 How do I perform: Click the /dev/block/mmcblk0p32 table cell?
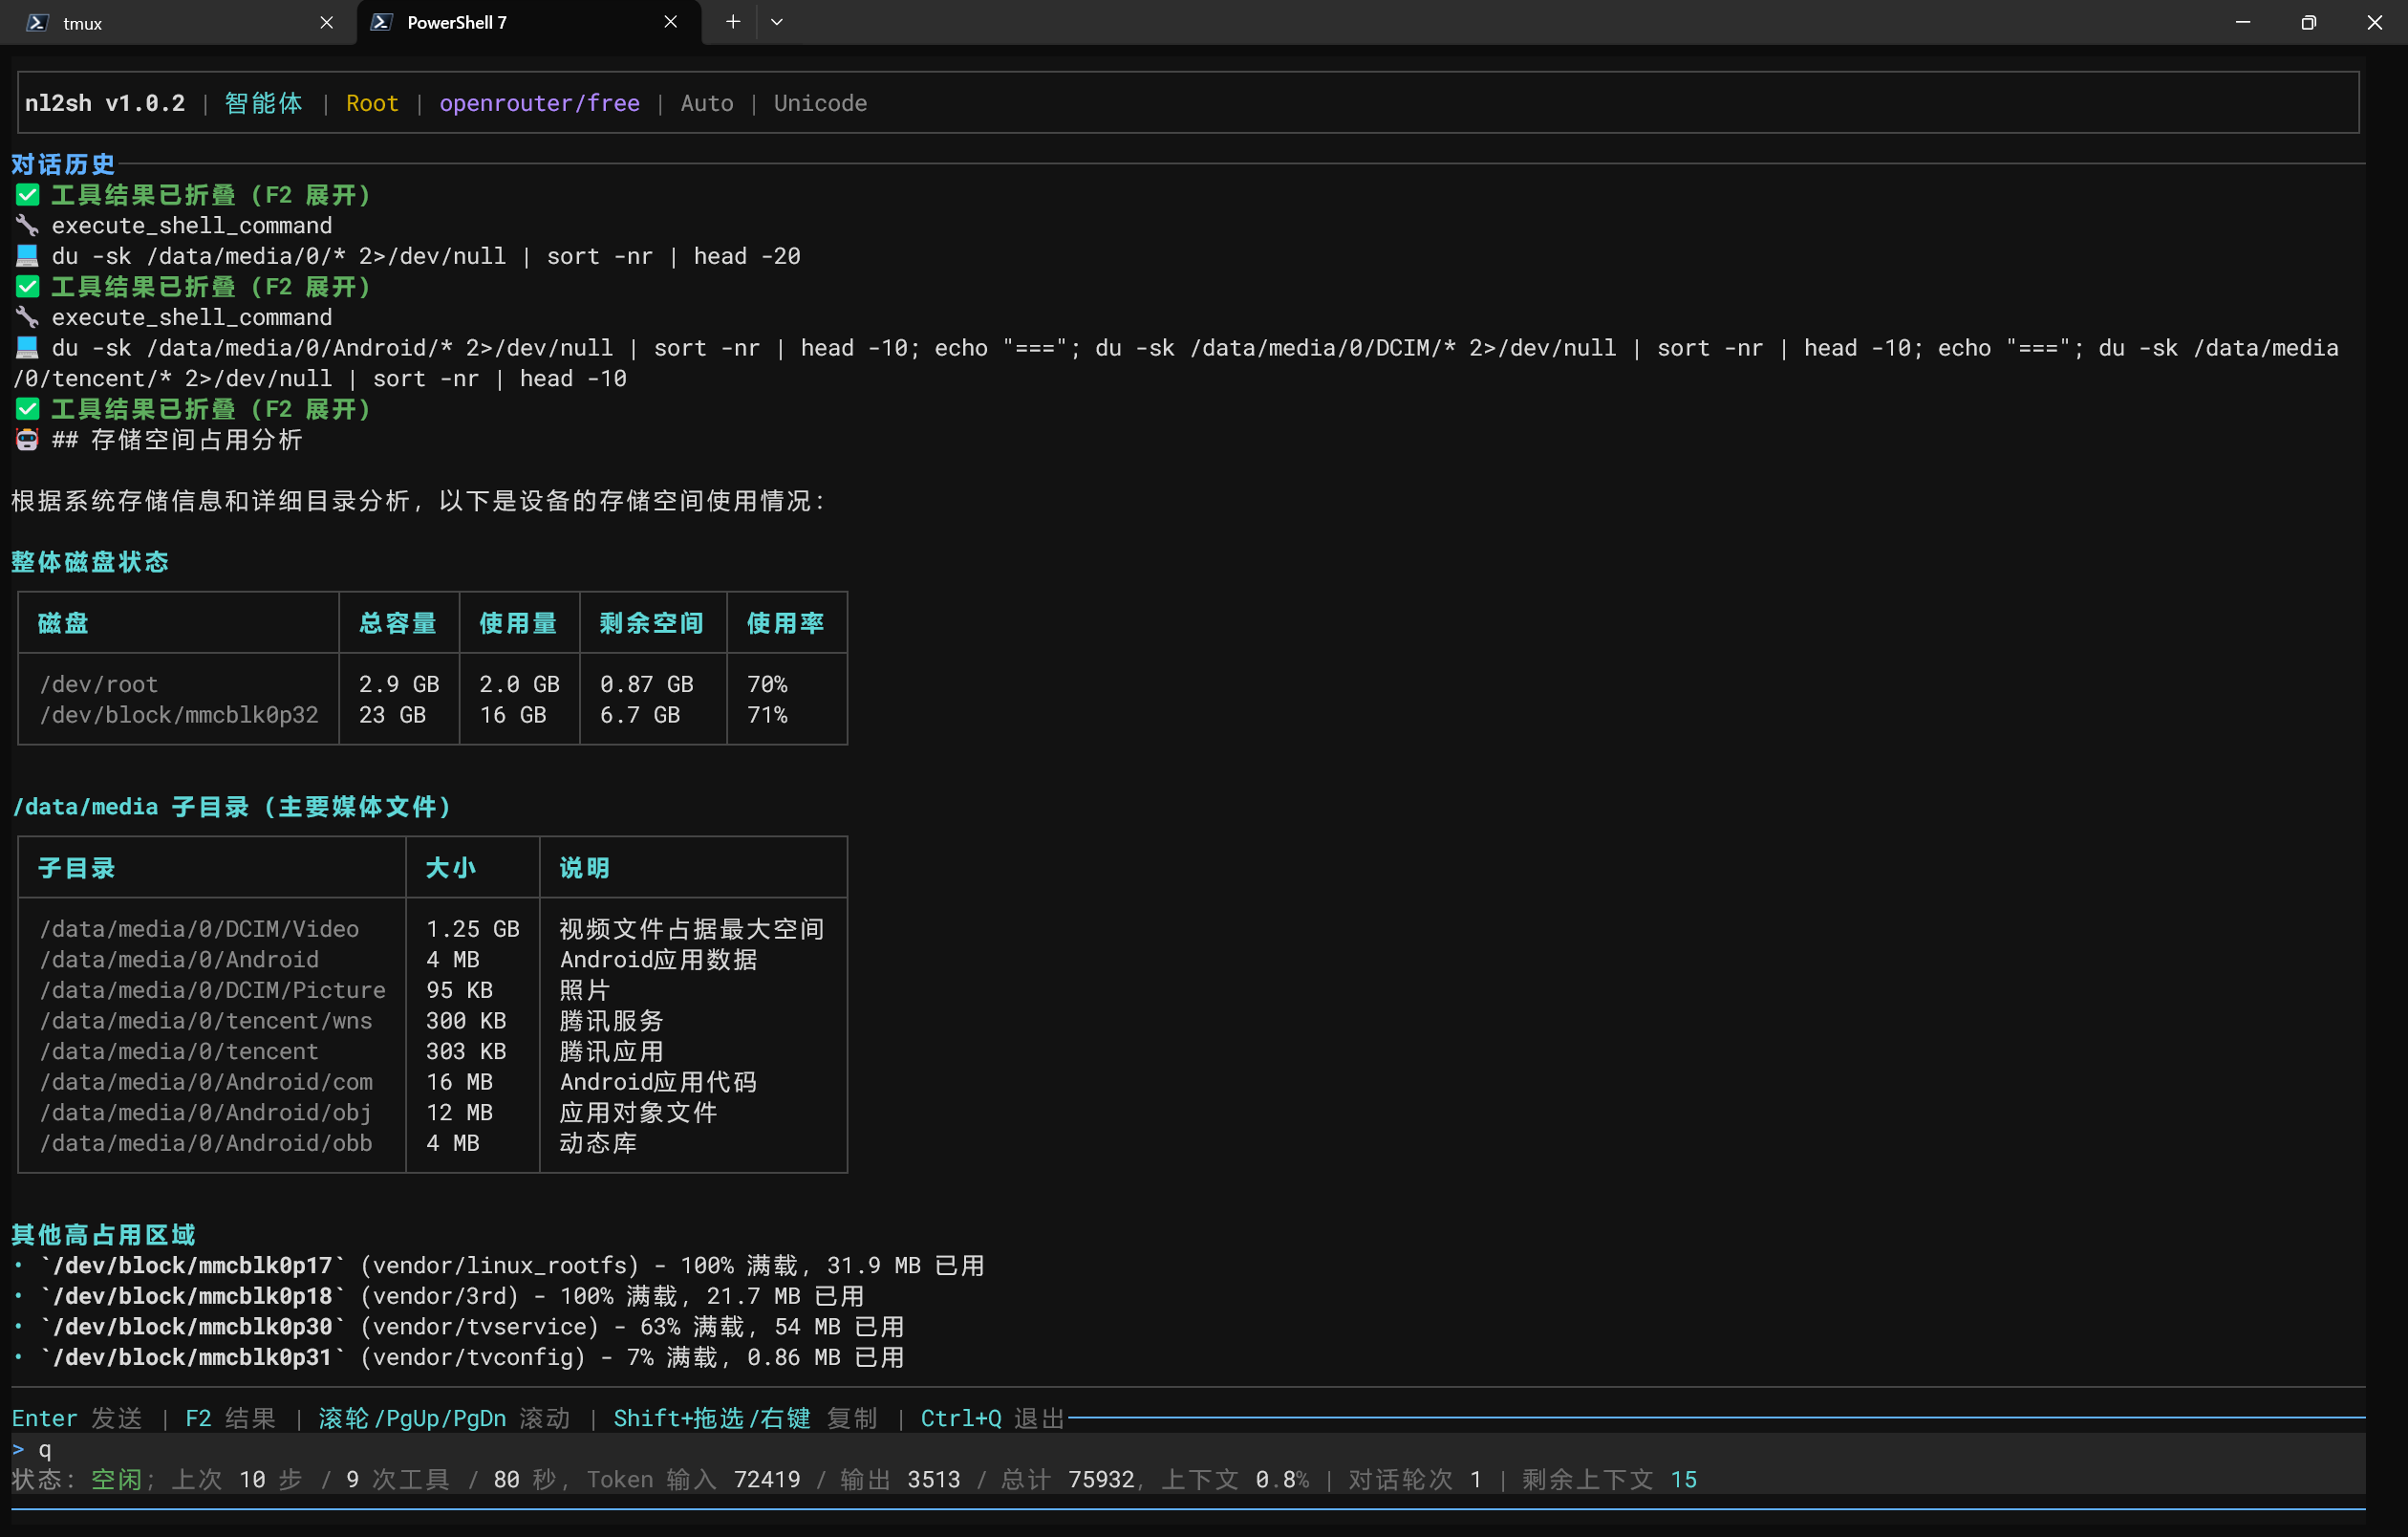click(179, 715)
